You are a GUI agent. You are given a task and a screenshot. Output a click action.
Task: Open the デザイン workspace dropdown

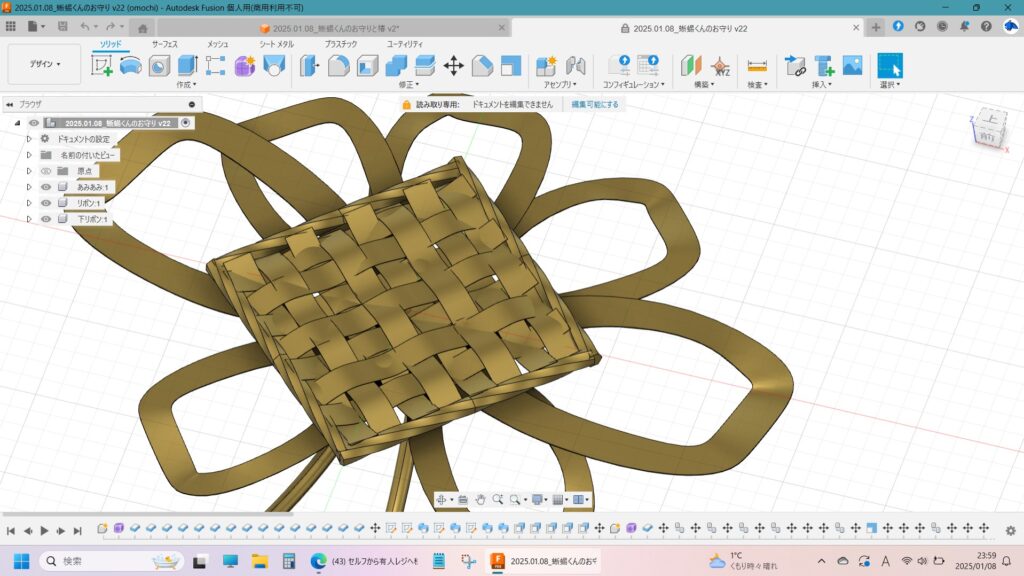[44, 64]
